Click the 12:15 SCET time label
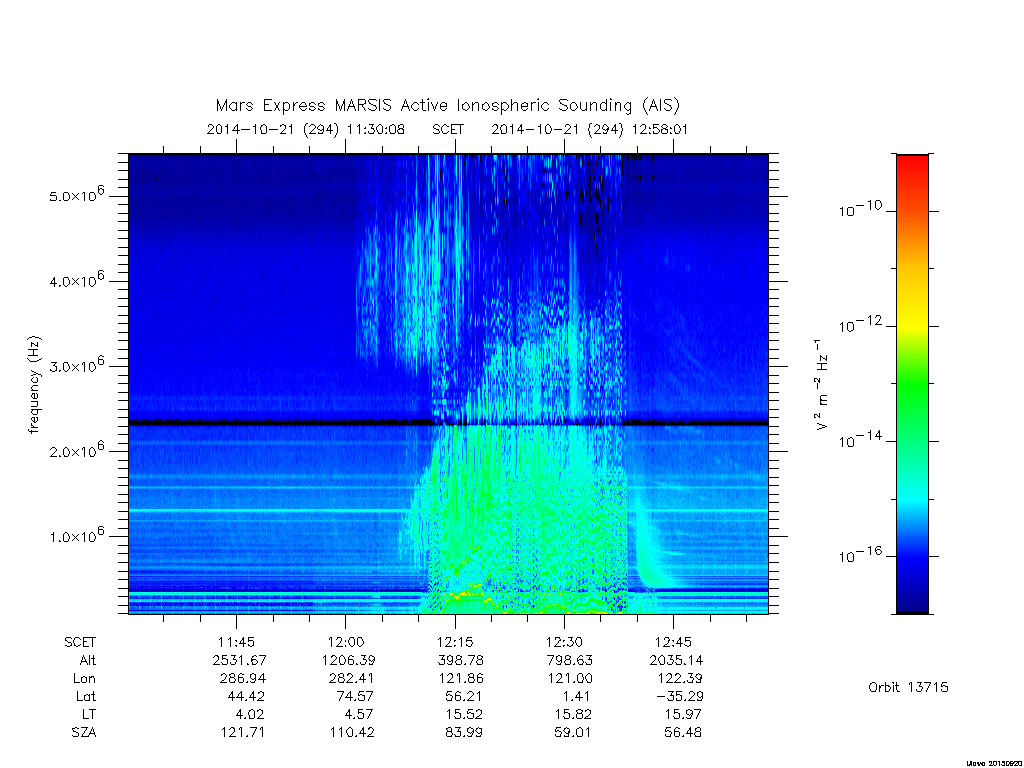The width and height of the screenshot is (1024, 768). click(x=455, y=642)
